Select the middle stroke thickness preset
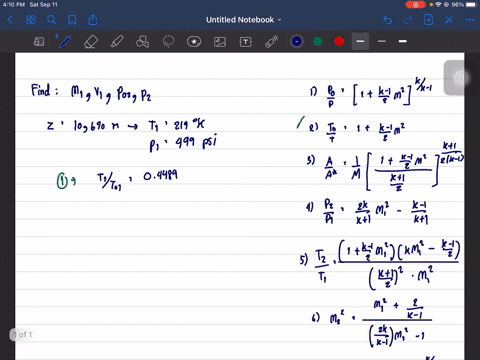This screenshot has width=480, height=360. [x=382, y=41]
